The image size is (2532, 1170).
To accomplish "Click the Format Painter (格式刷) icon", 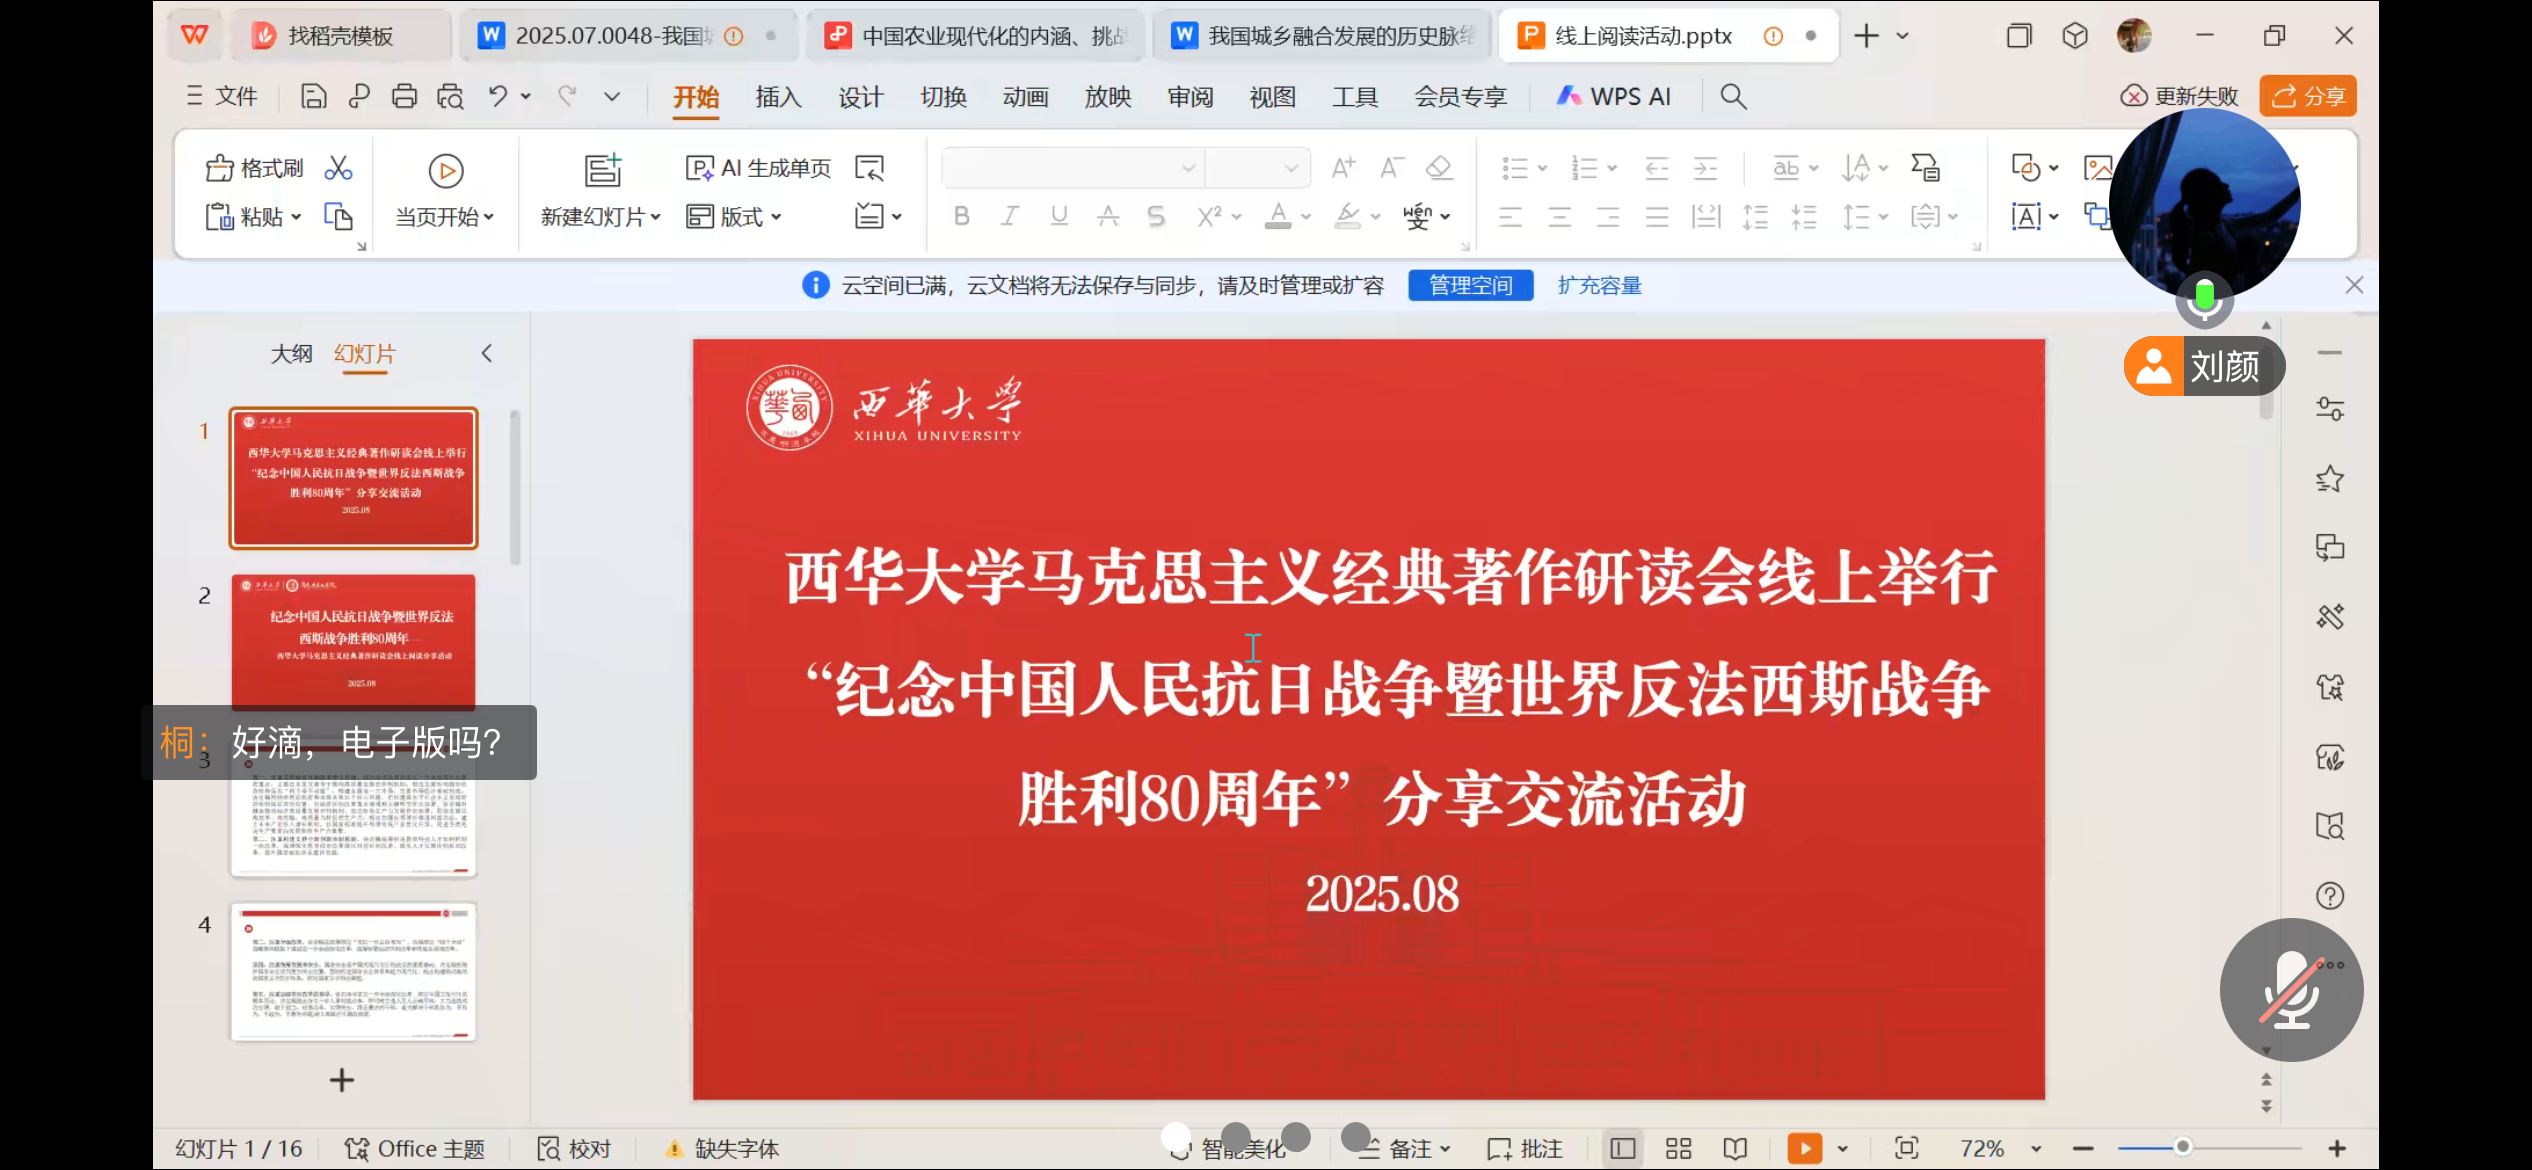I will point(219,168).
